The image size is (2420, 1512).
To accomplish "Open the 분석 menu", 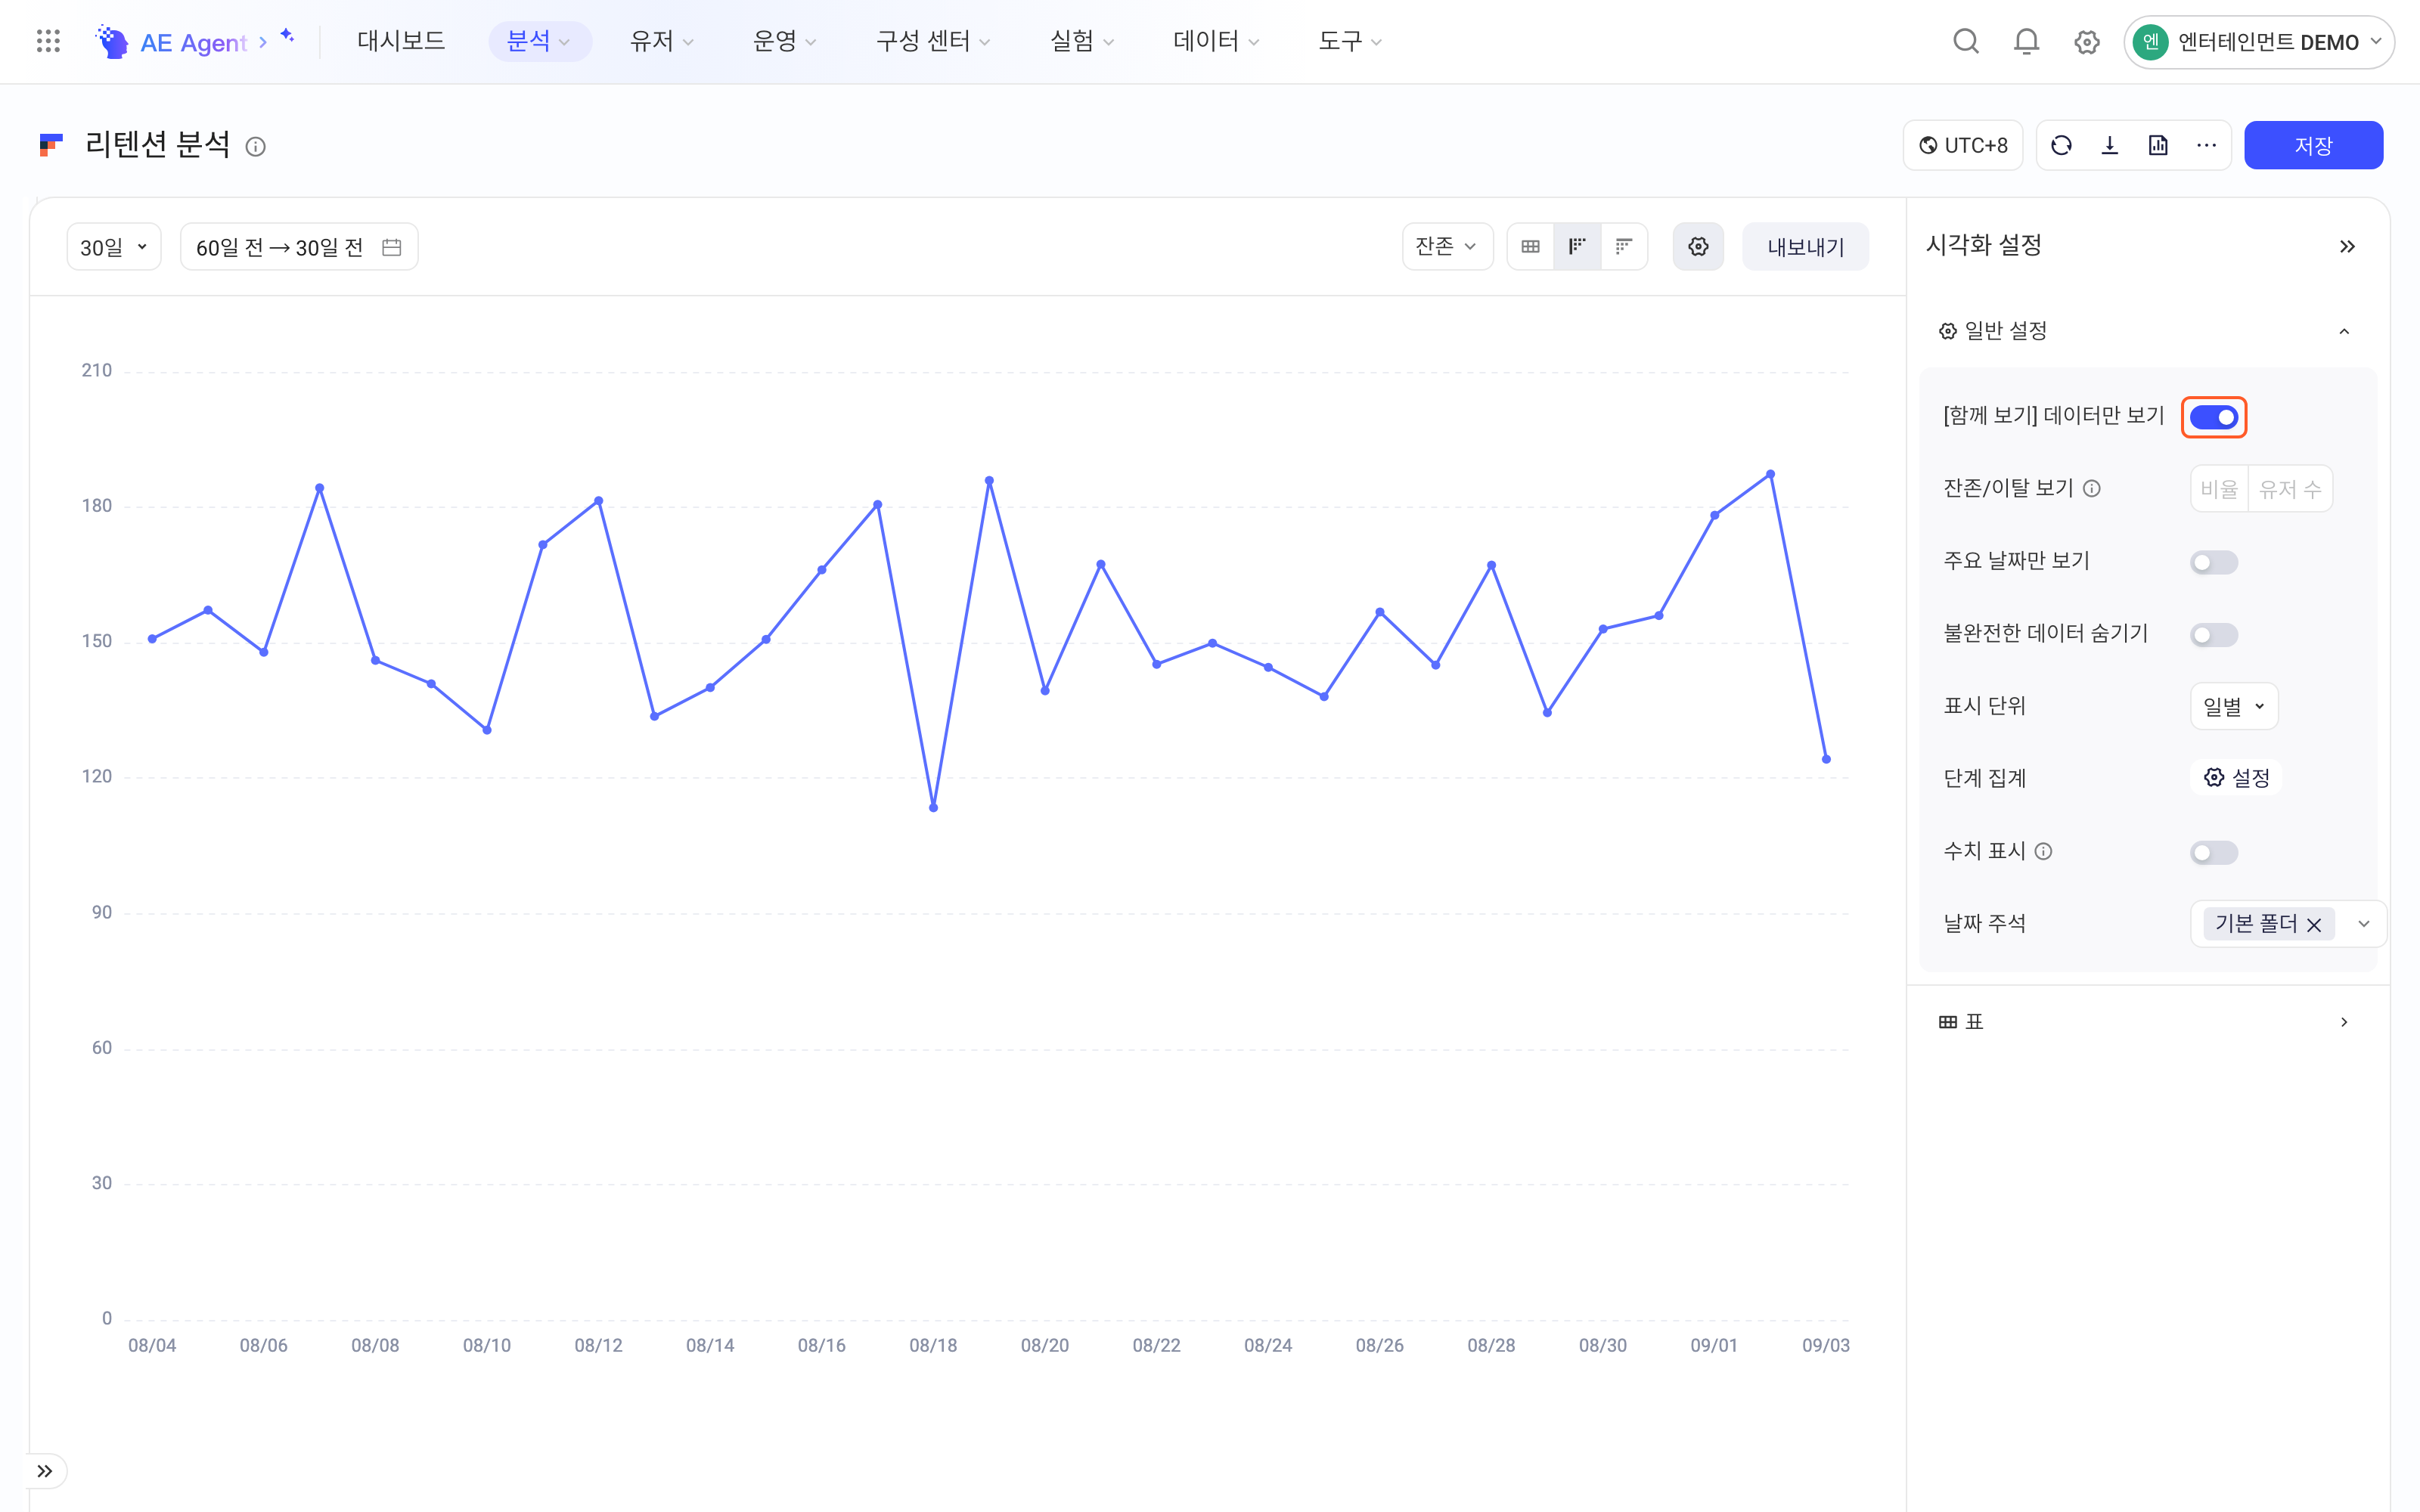I will click(539, 41).
